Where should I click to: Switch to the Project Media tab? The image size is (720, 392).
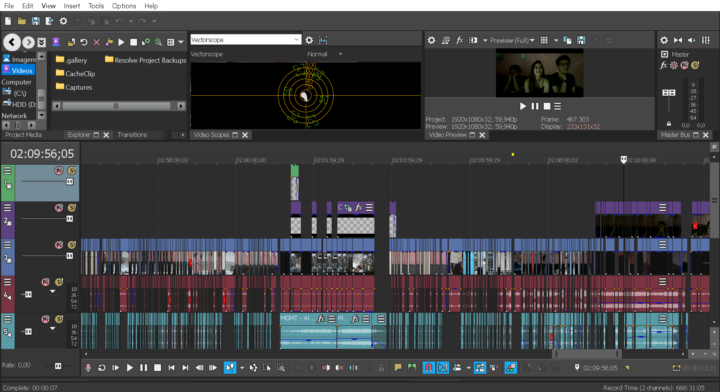23,135
